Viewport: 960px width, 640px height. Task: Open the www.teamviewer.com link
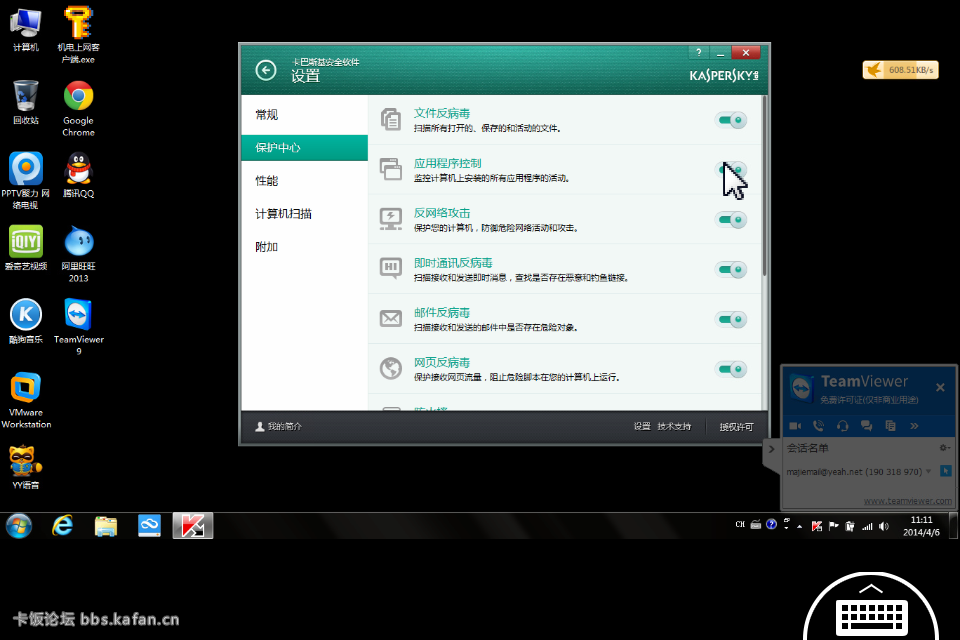pos(907,500)
